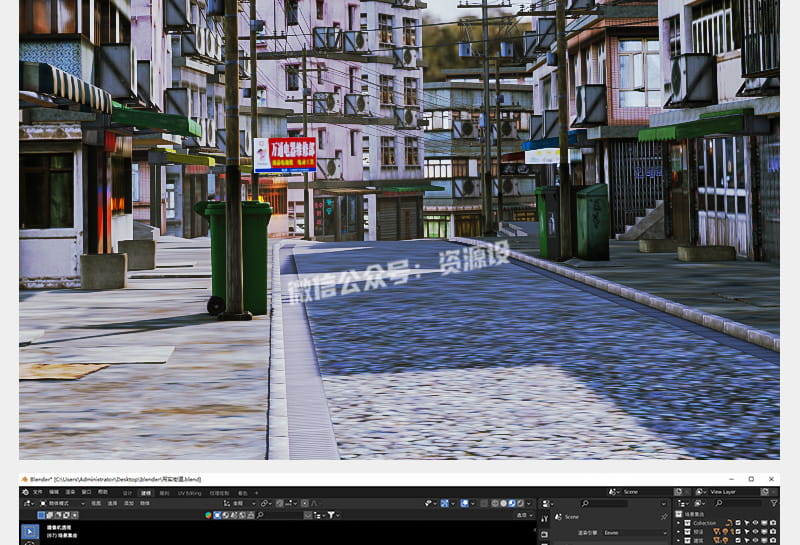This screenshot has height=545, width=800.
Task: Expand the Collection tree item in outliner
Action: pos(679,523)
